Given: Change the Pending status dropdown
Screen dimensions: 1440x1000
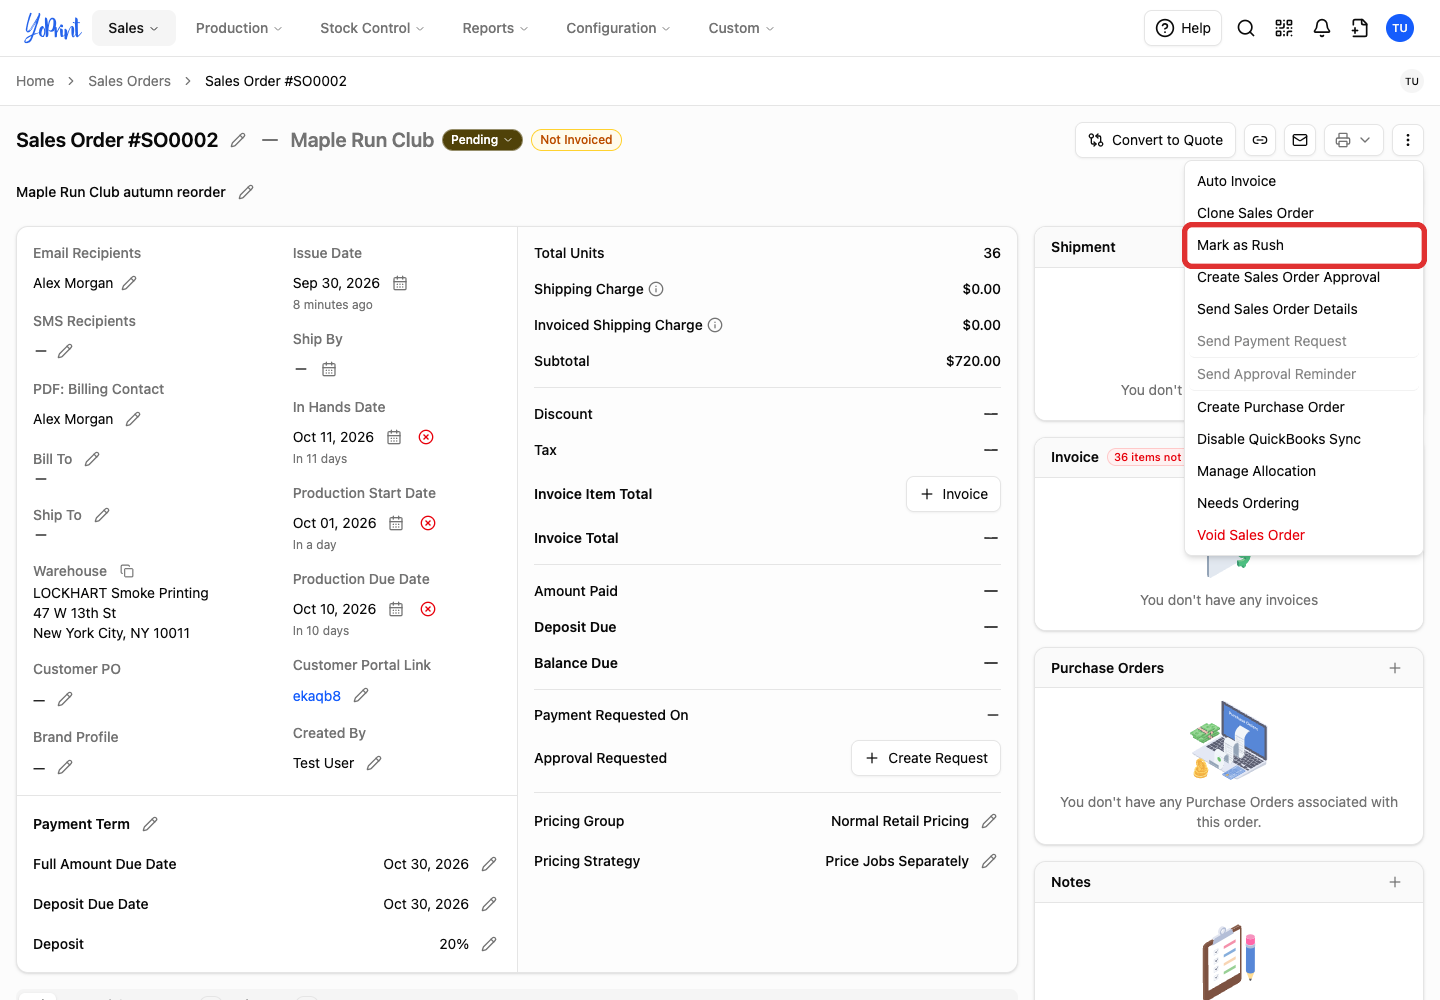Looking at the screenshot, I should [x=482, y=140].
